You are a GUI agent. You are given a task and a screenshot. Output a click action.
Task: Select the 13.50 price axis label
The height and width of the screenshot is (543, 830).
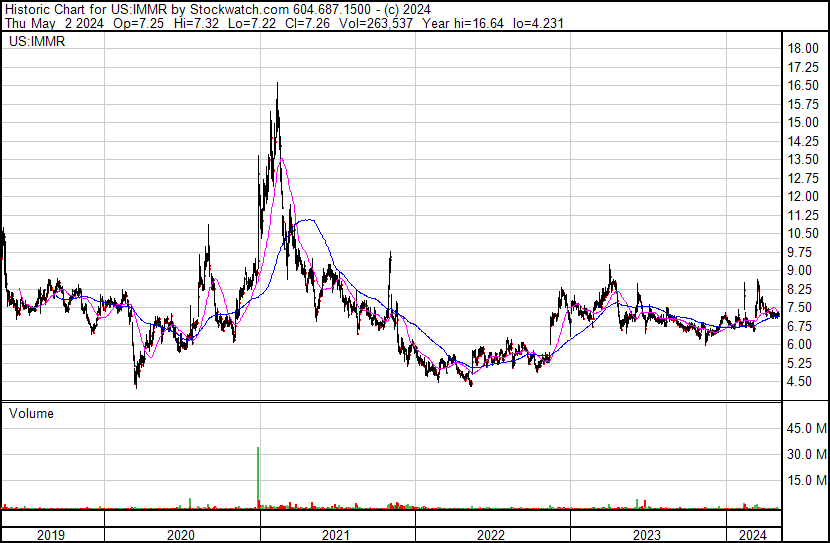coord(803,159)
